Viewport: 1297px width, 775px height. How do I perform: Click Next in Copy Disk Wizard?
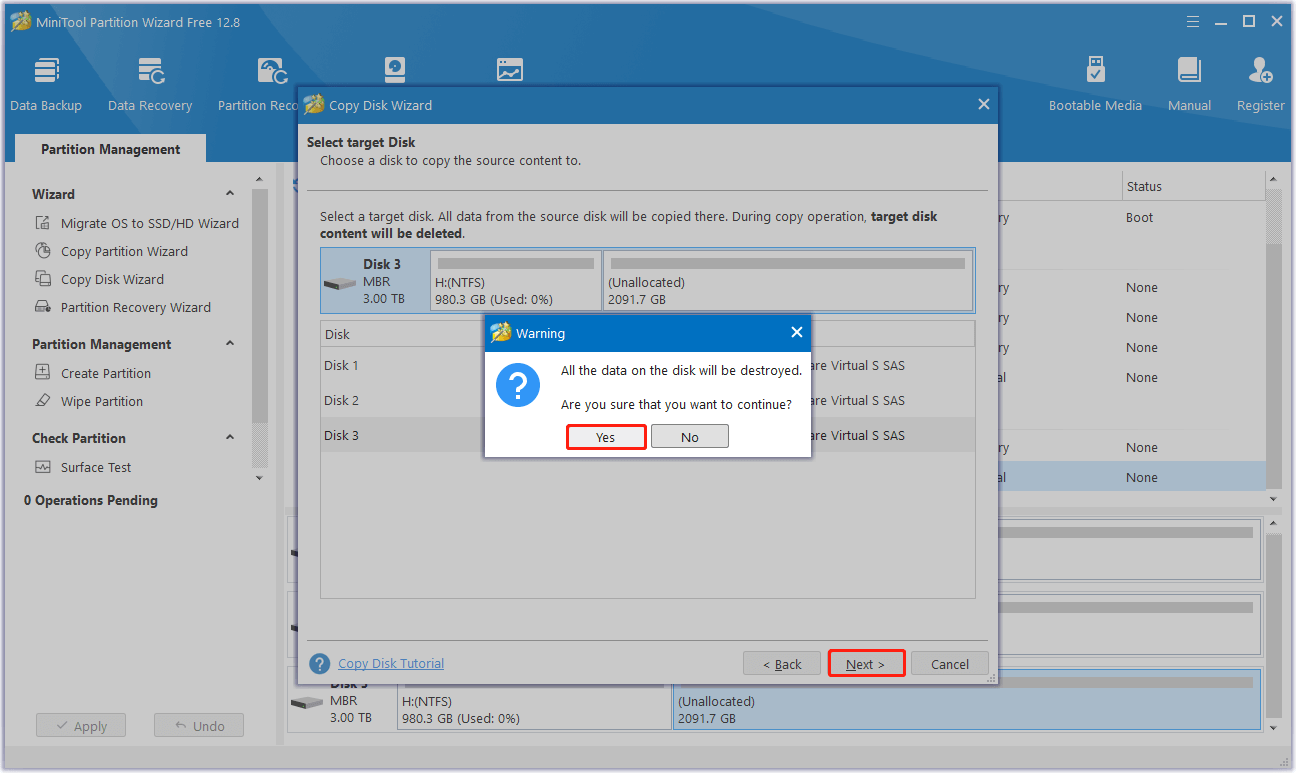coord(866,664)
